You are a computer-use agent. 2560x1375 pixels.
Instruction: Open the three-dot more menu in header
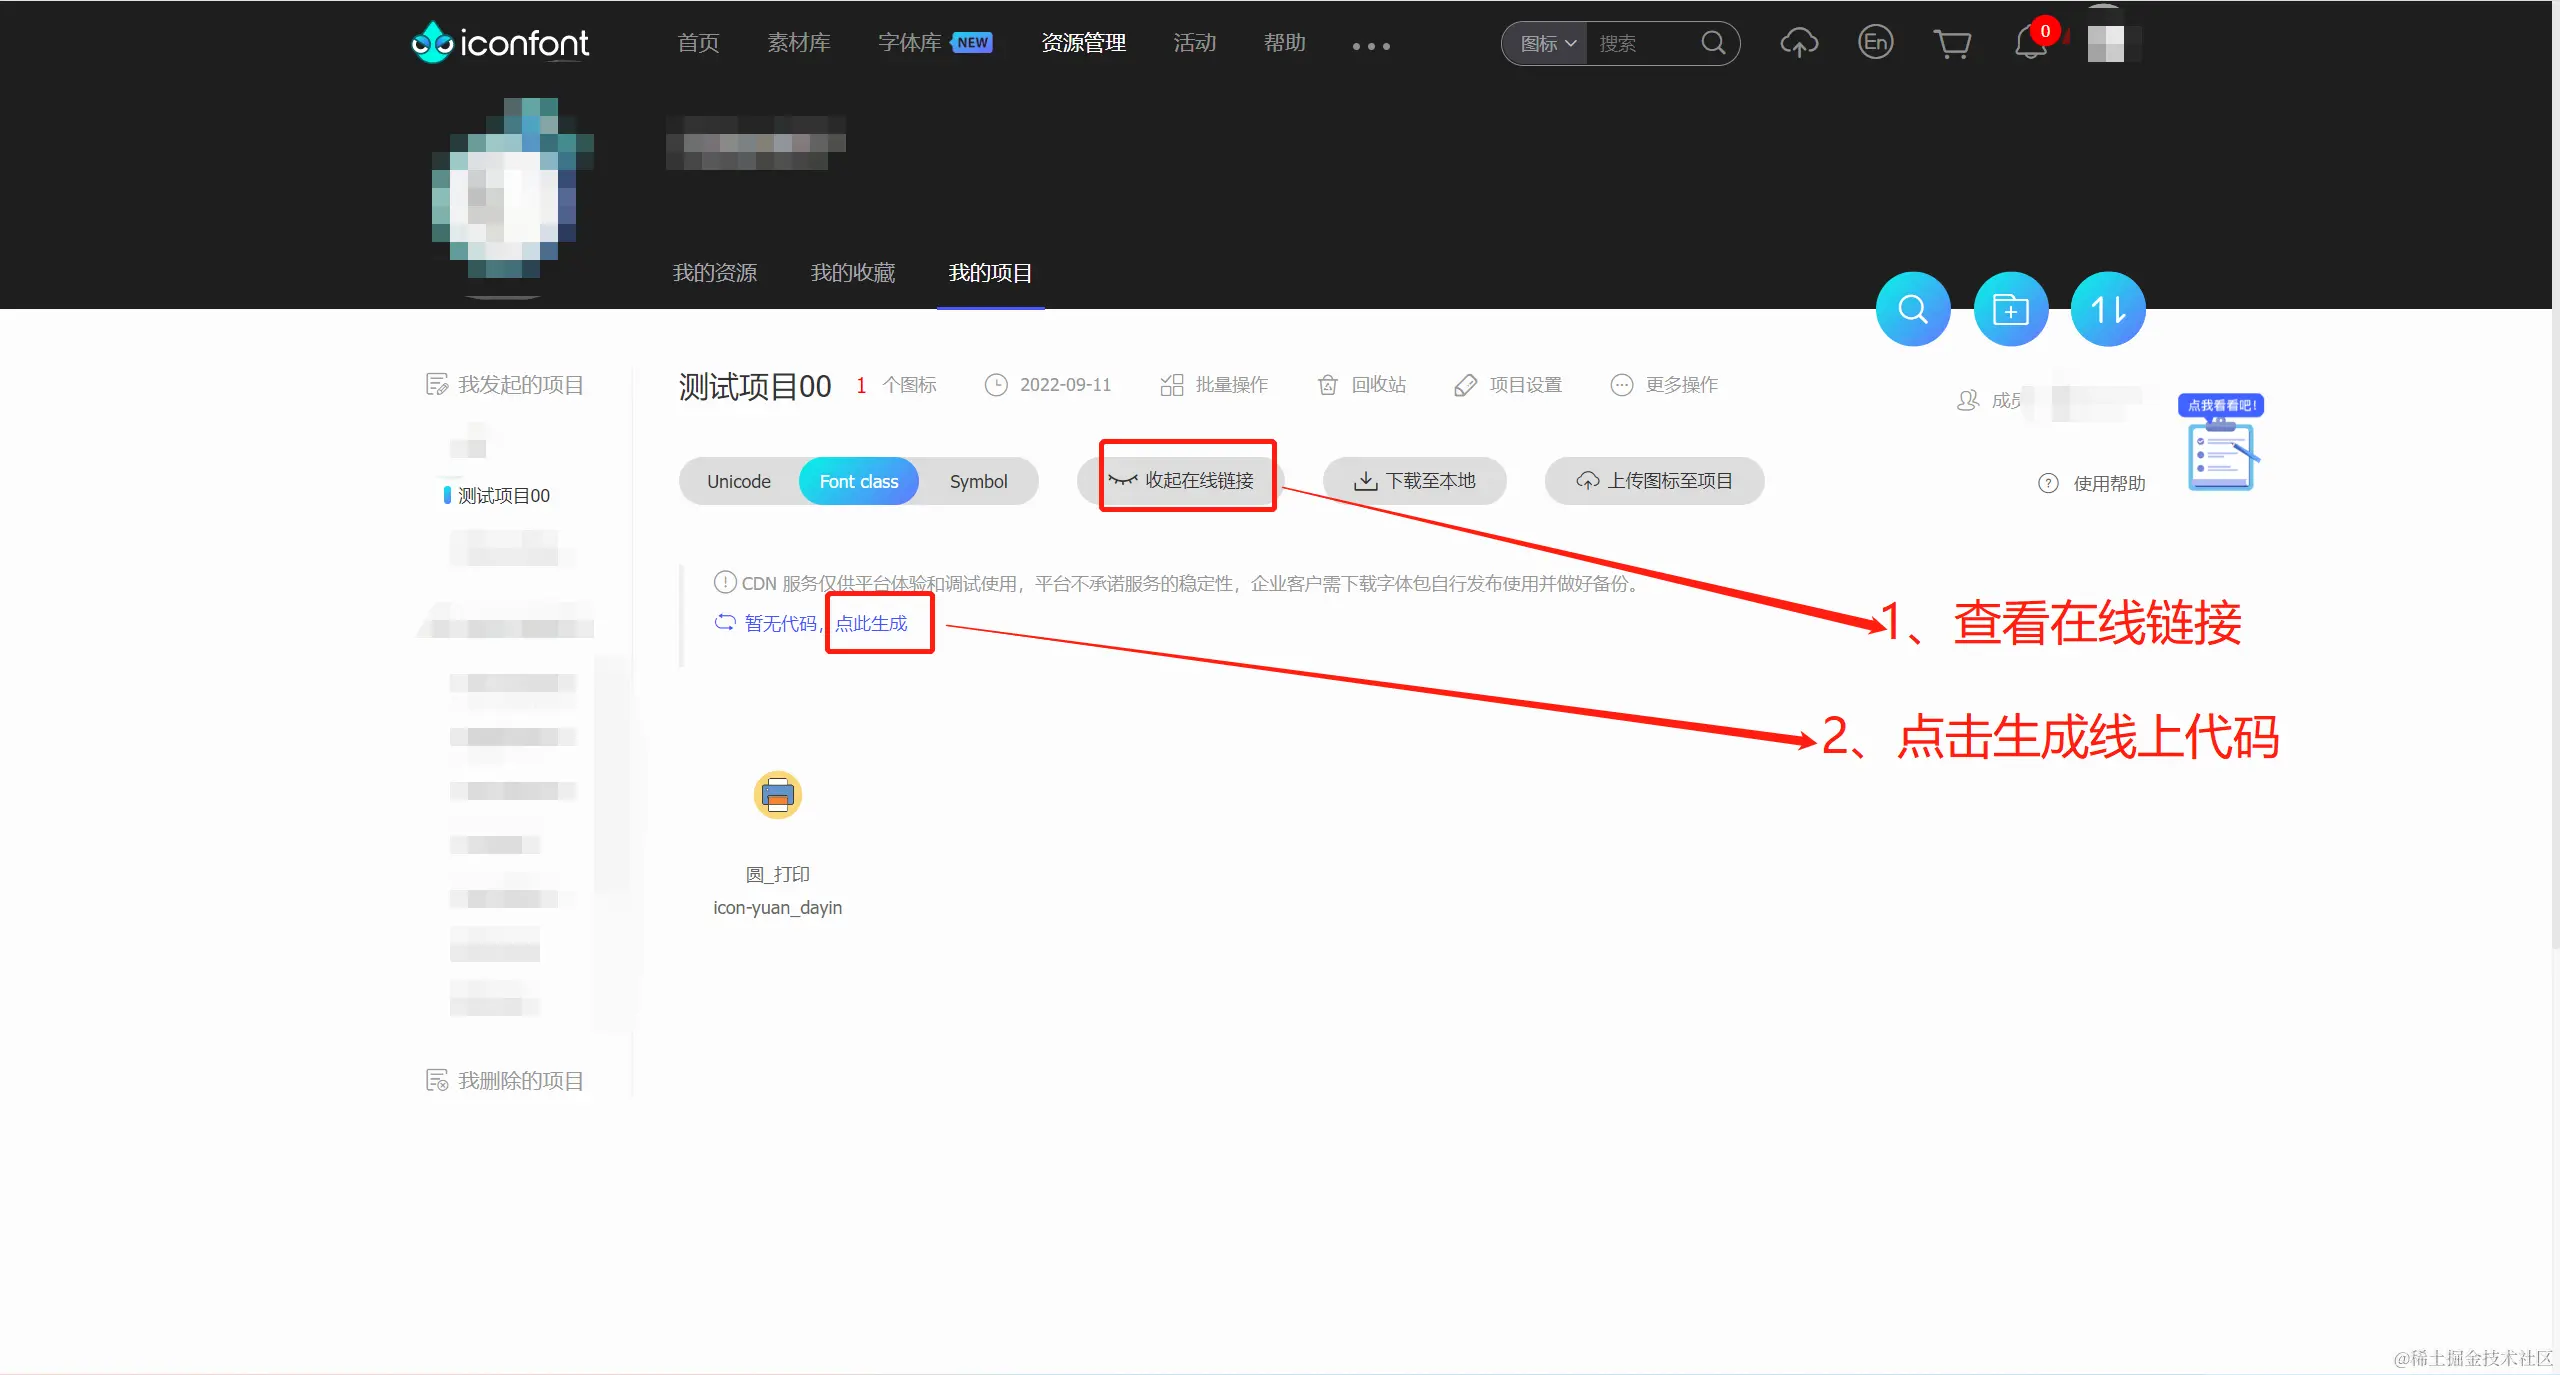point(1371,46)
